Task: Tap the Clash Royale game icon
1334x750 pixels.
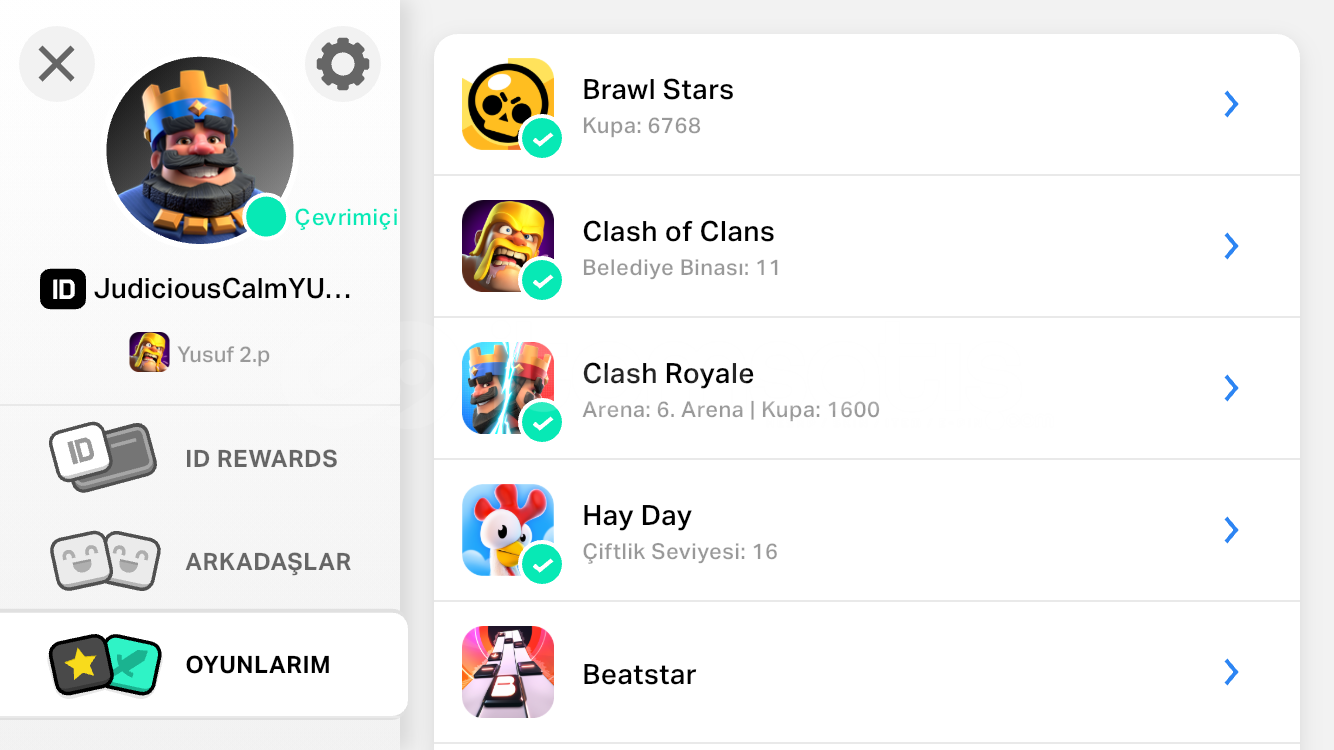Action: point(508,388)
